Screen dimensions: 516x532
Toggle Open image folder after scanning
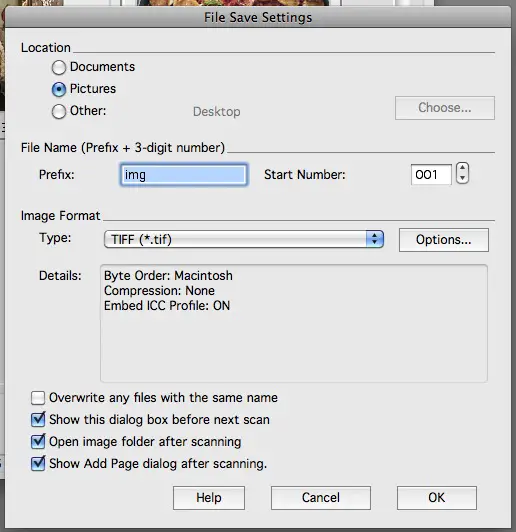[38, 441]
